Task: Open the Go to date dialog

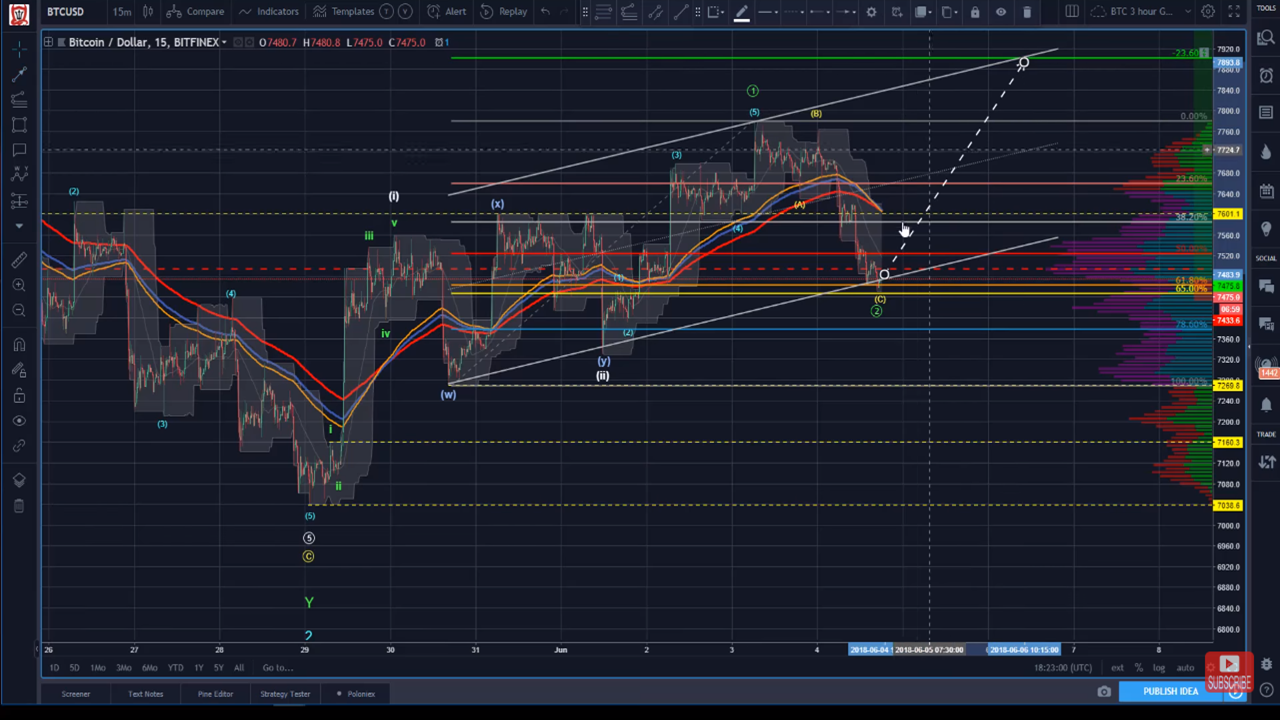Action: [277, 668]
